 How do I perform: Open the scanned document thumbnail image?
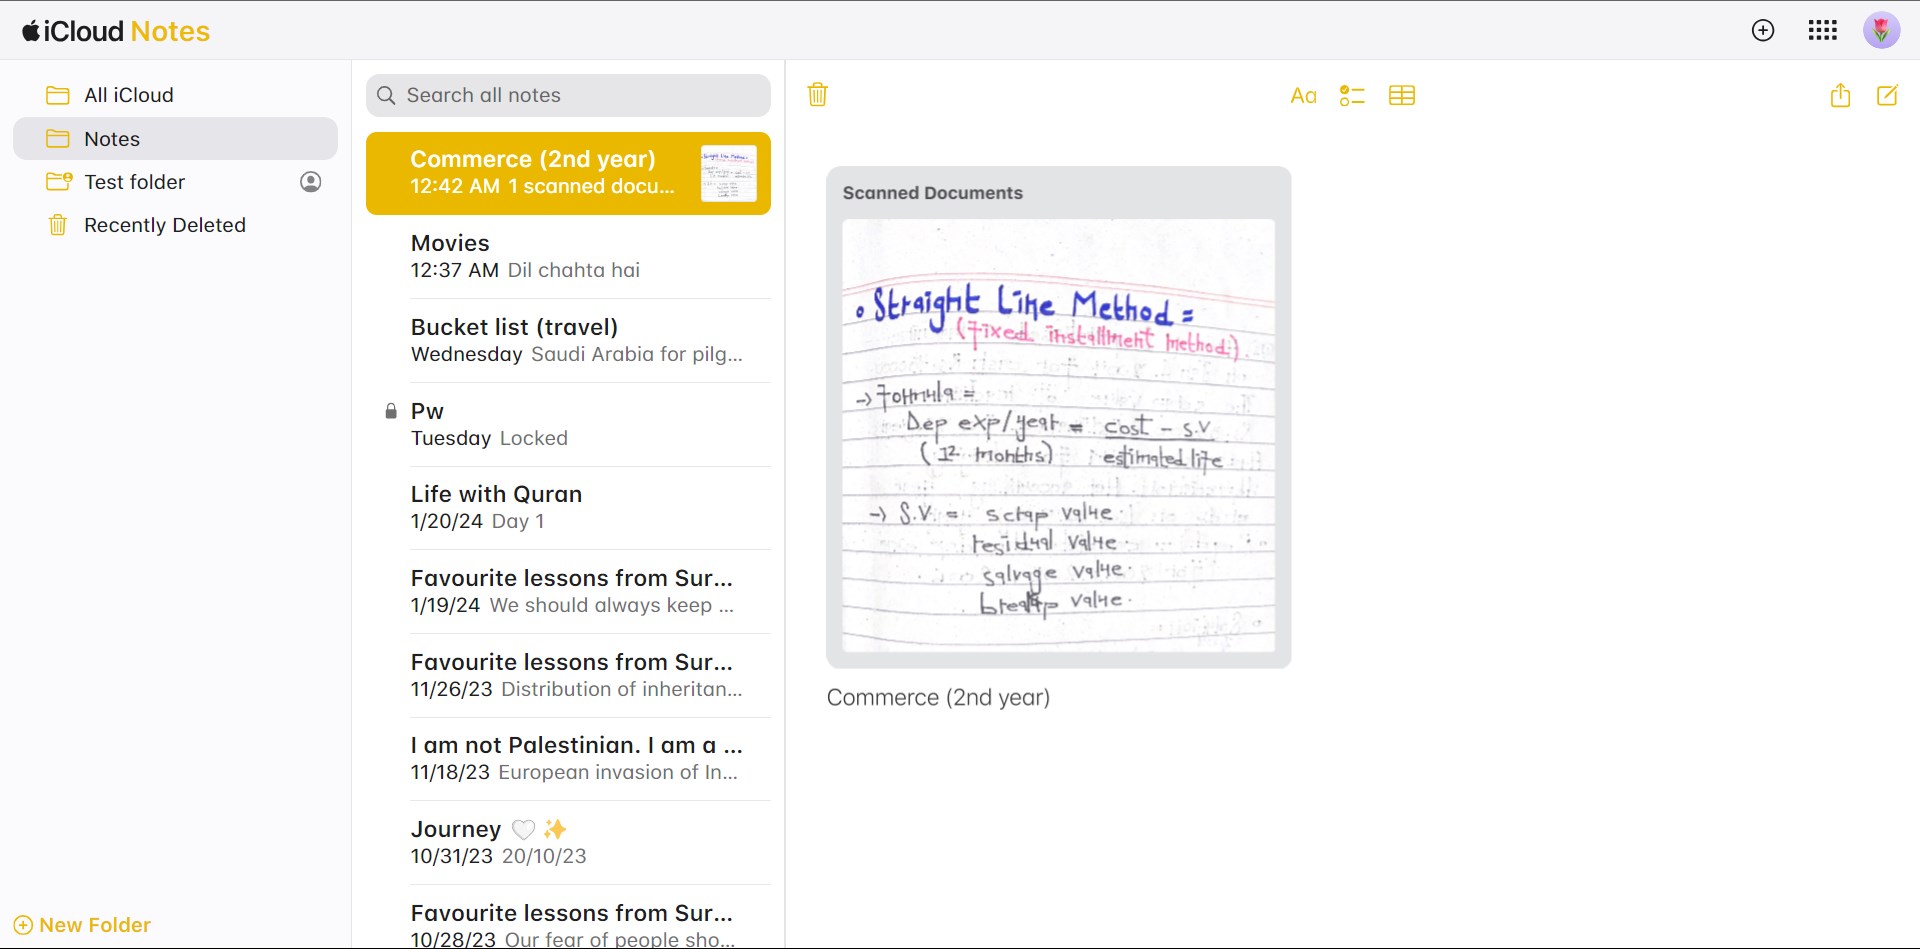1058,435
